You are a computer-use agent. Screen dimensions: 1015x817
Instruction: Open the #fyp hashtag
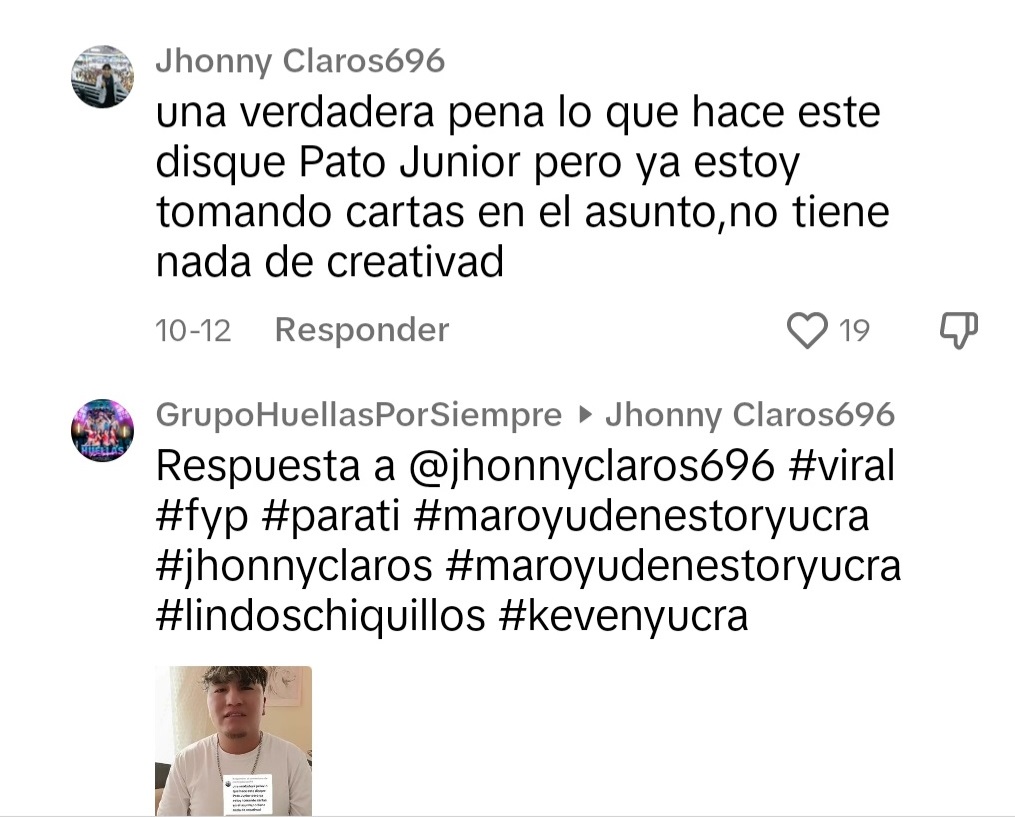[202, 517]
